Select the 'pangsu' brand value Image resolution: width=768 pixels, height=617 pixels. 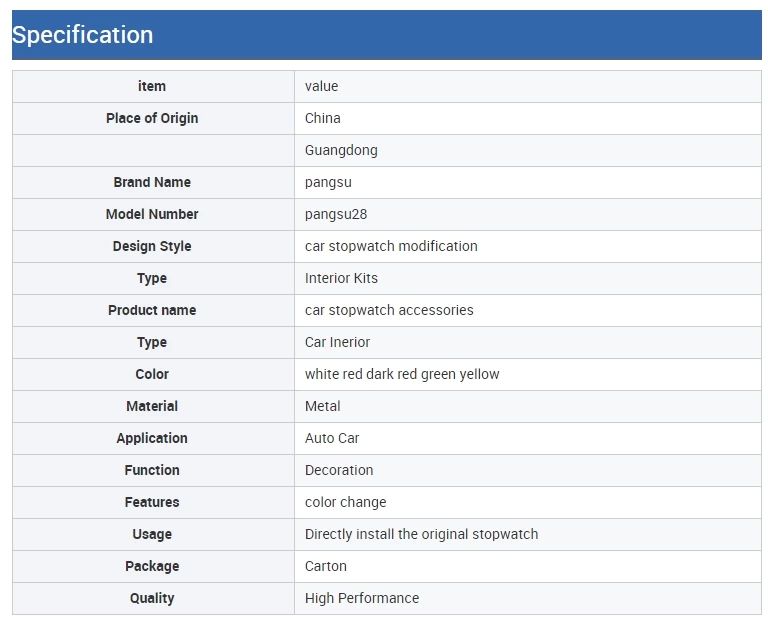pyautogui.click(x=328, y=183)
